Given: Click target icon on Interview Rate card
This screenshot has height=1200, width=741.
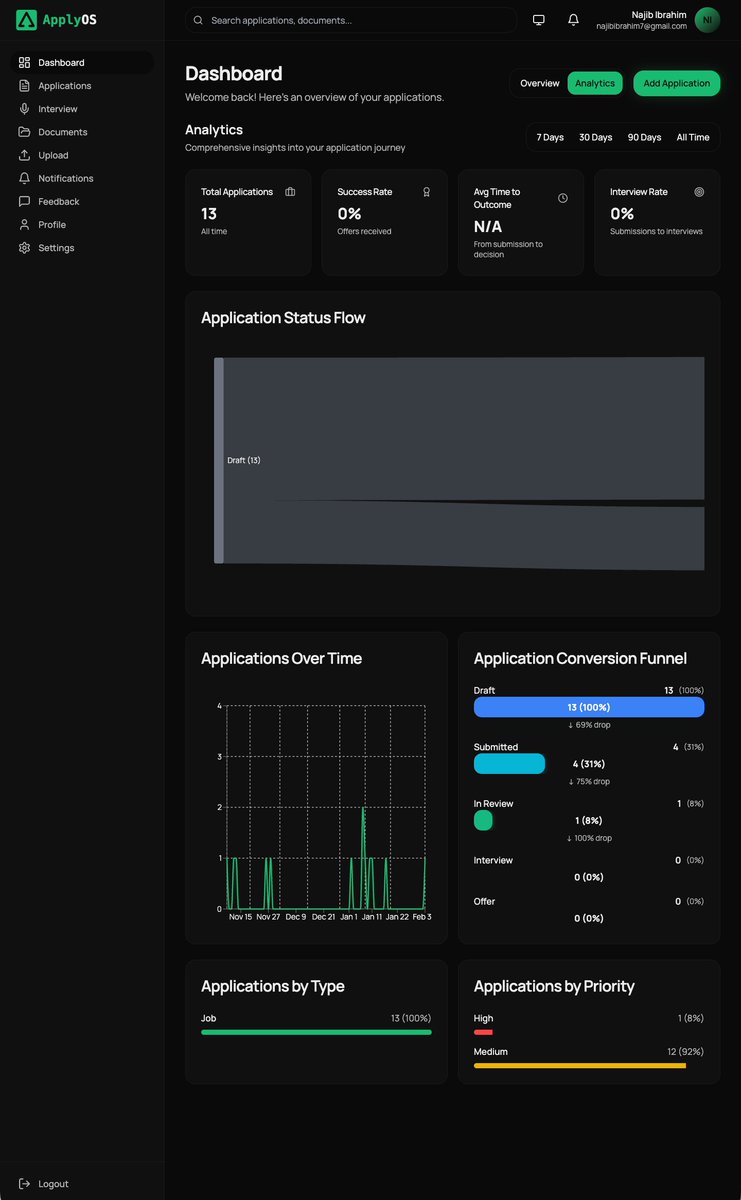Looking at the screenshot, I should coord(699,192).
